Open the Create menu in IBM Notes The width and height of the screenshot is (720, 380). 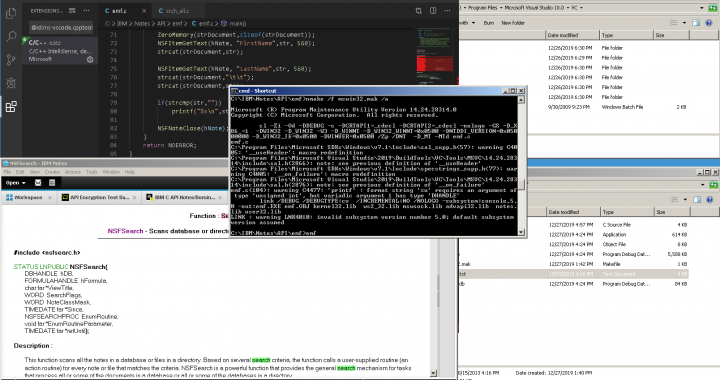pos(52,172)
